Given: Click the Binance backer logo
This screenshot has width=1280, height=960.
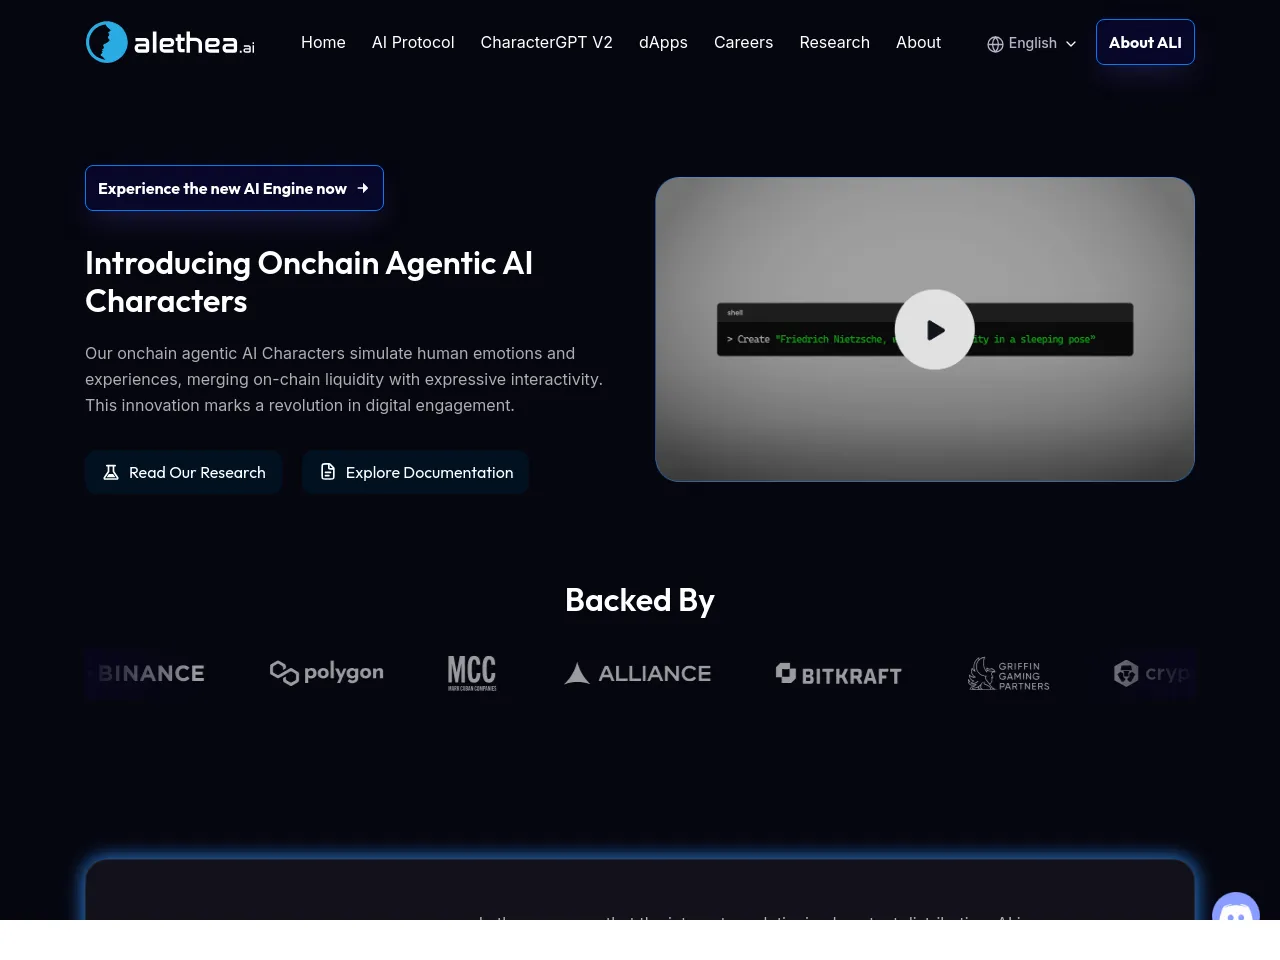Looking at the screenshot, I should point(151,674).
